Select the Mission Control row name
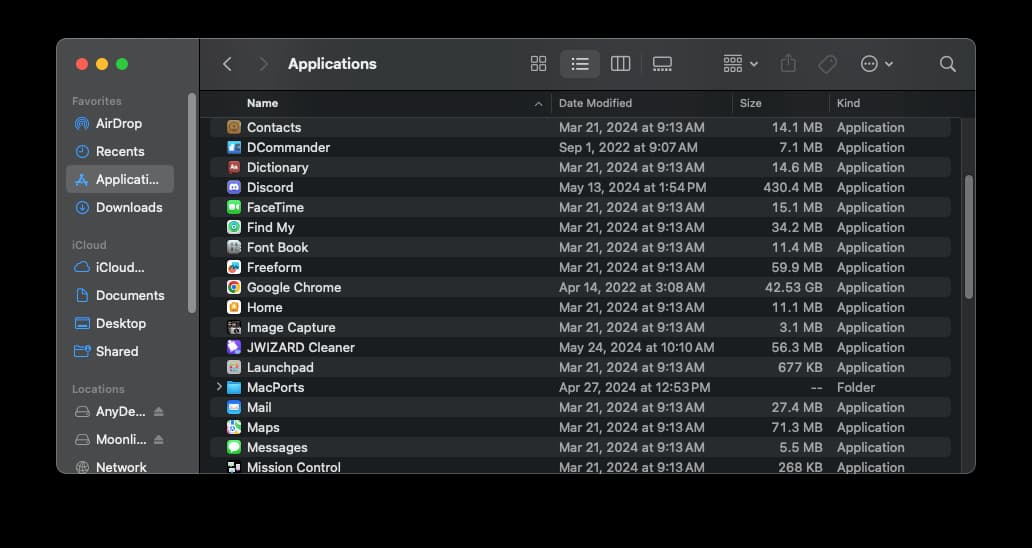 294,467
